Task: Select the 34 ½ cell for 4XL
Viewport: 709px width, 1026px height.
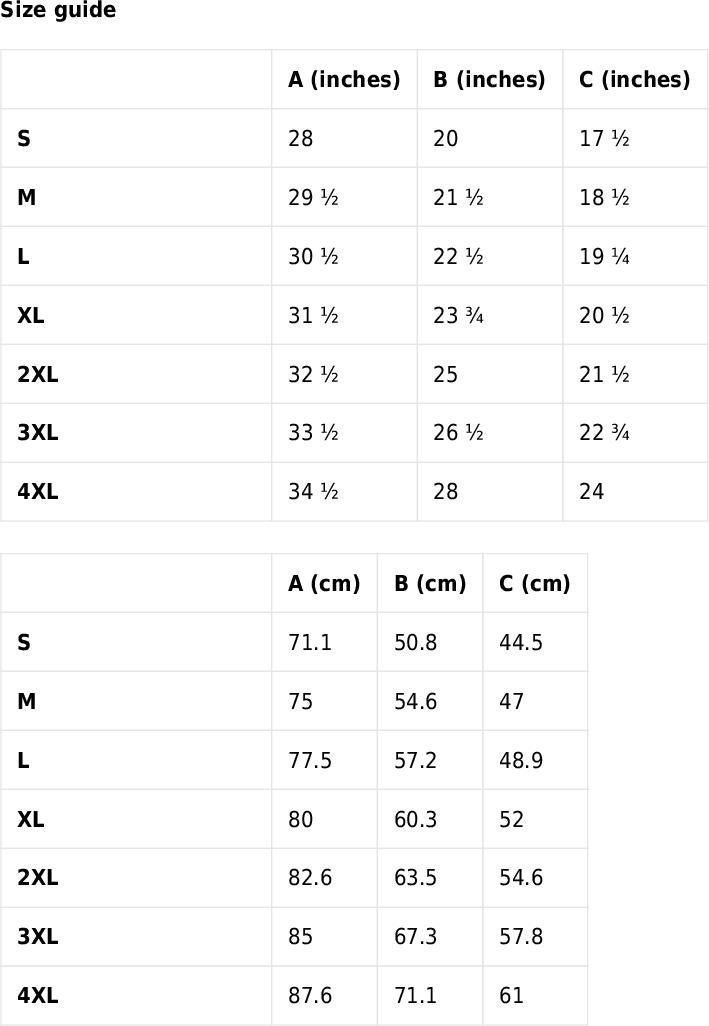Action: coord(313,491)
